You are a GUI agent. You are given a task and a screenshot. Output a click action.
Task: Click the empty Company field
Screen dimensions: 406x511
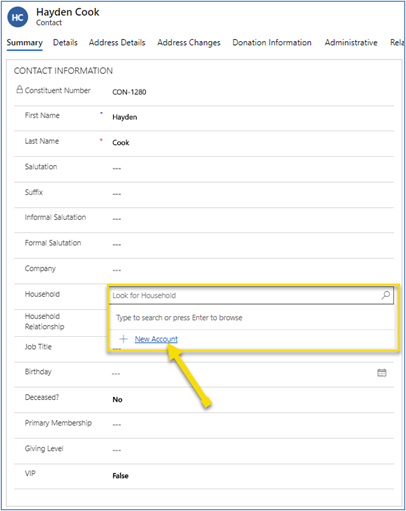point(117,270)
